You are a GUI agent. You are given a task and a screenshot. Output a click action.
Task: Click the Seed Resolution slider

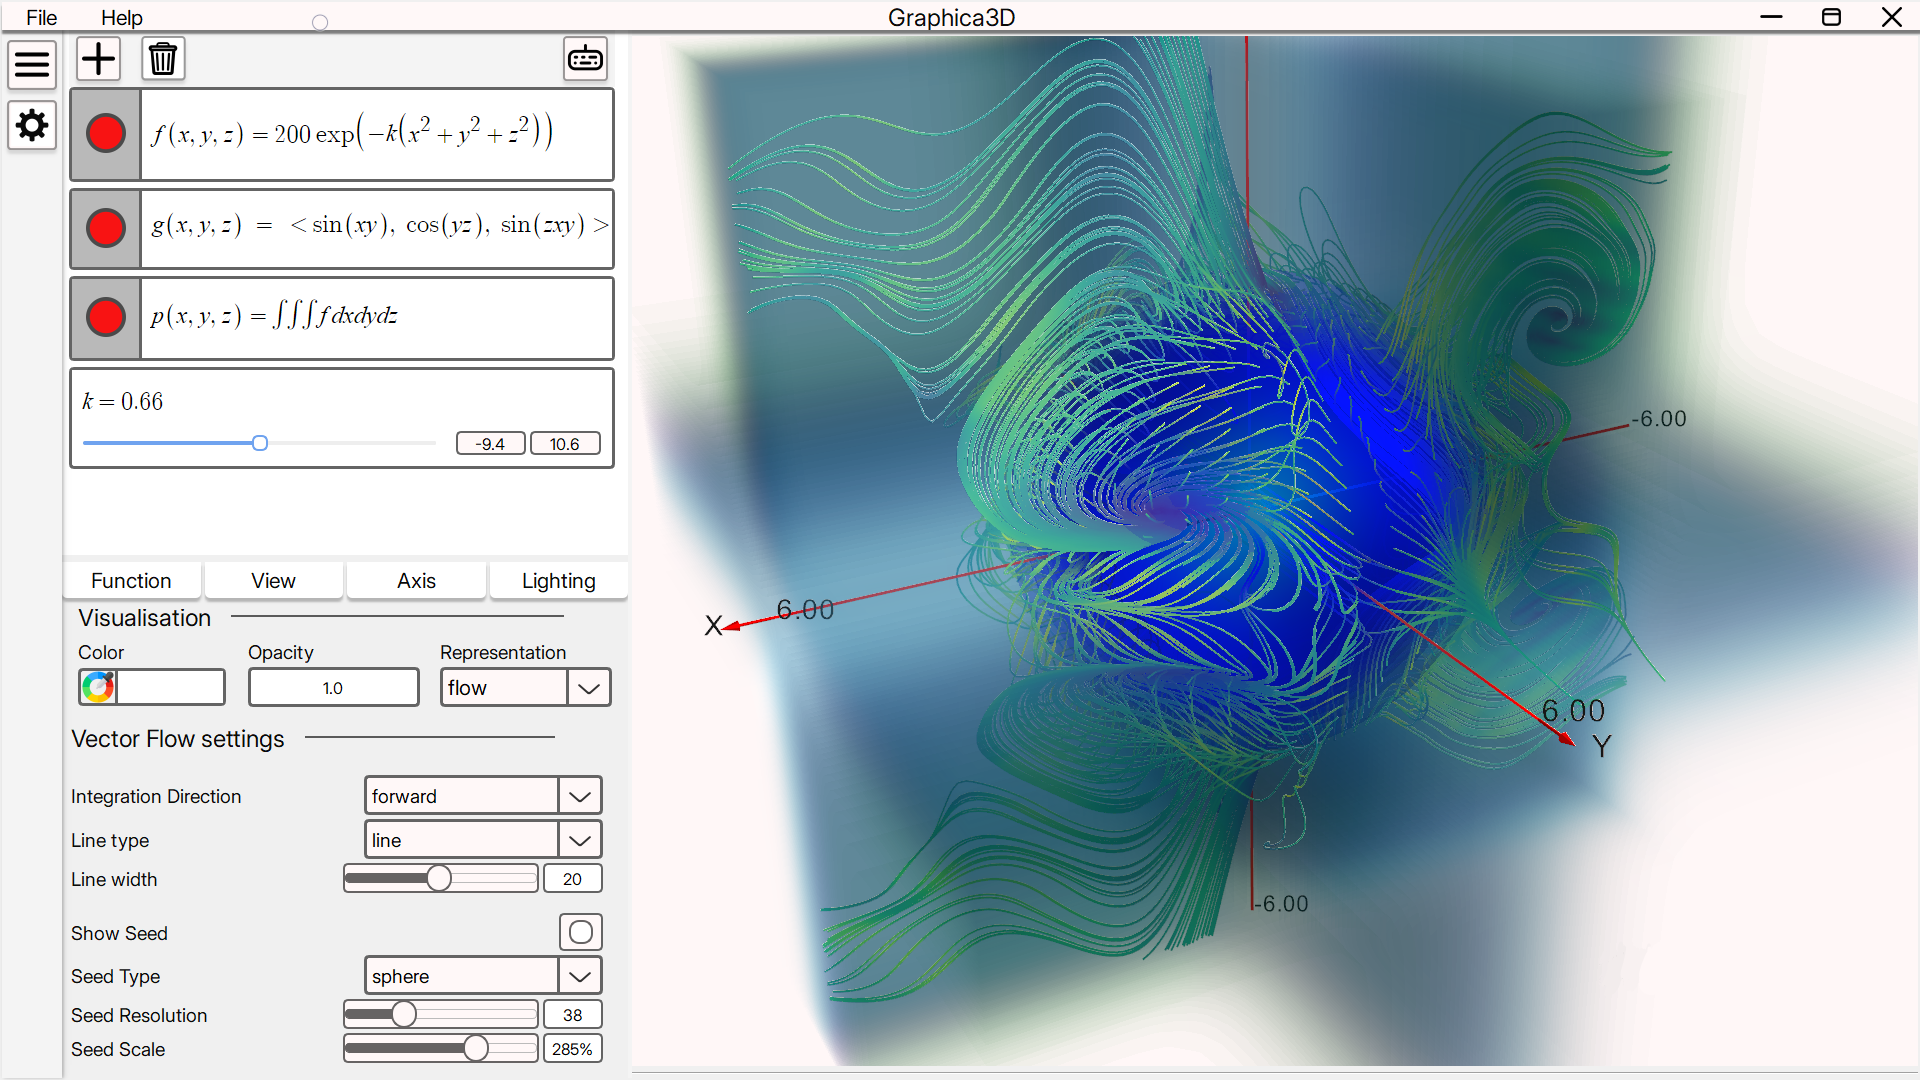click(x=441, y=1015)
